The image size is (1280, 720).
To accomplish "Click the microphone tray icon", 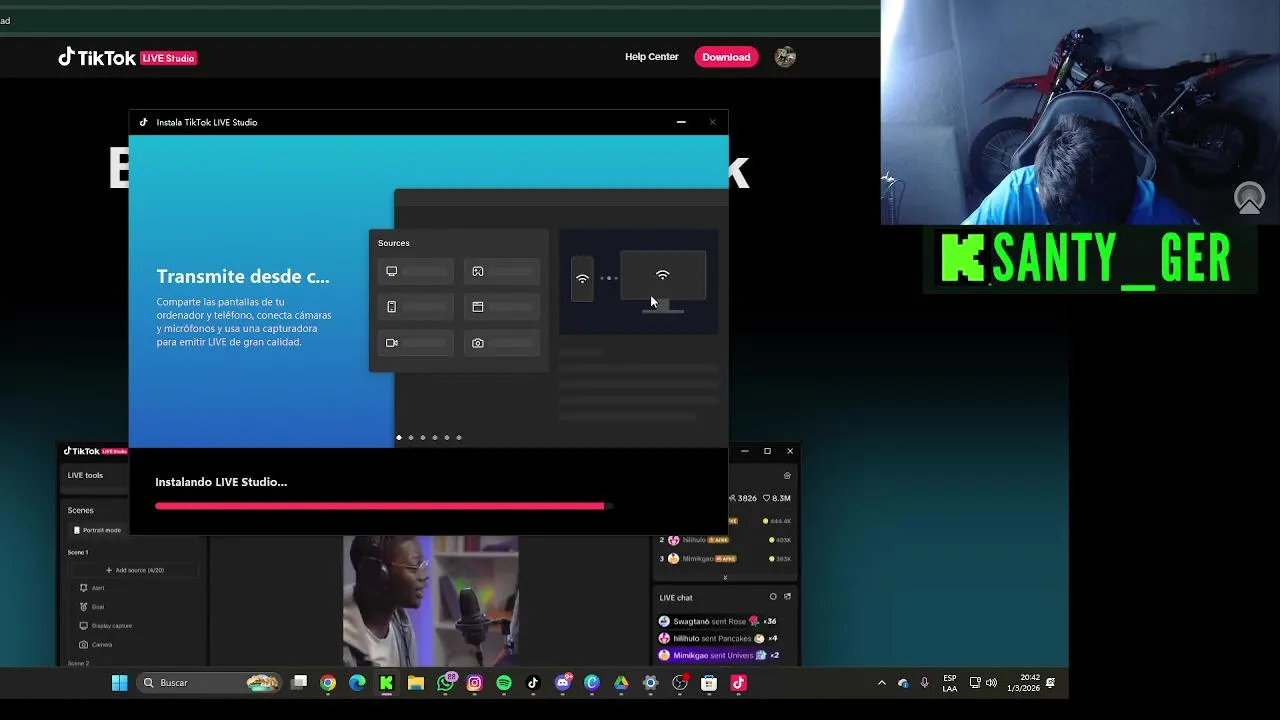I will tap(924, 683).
